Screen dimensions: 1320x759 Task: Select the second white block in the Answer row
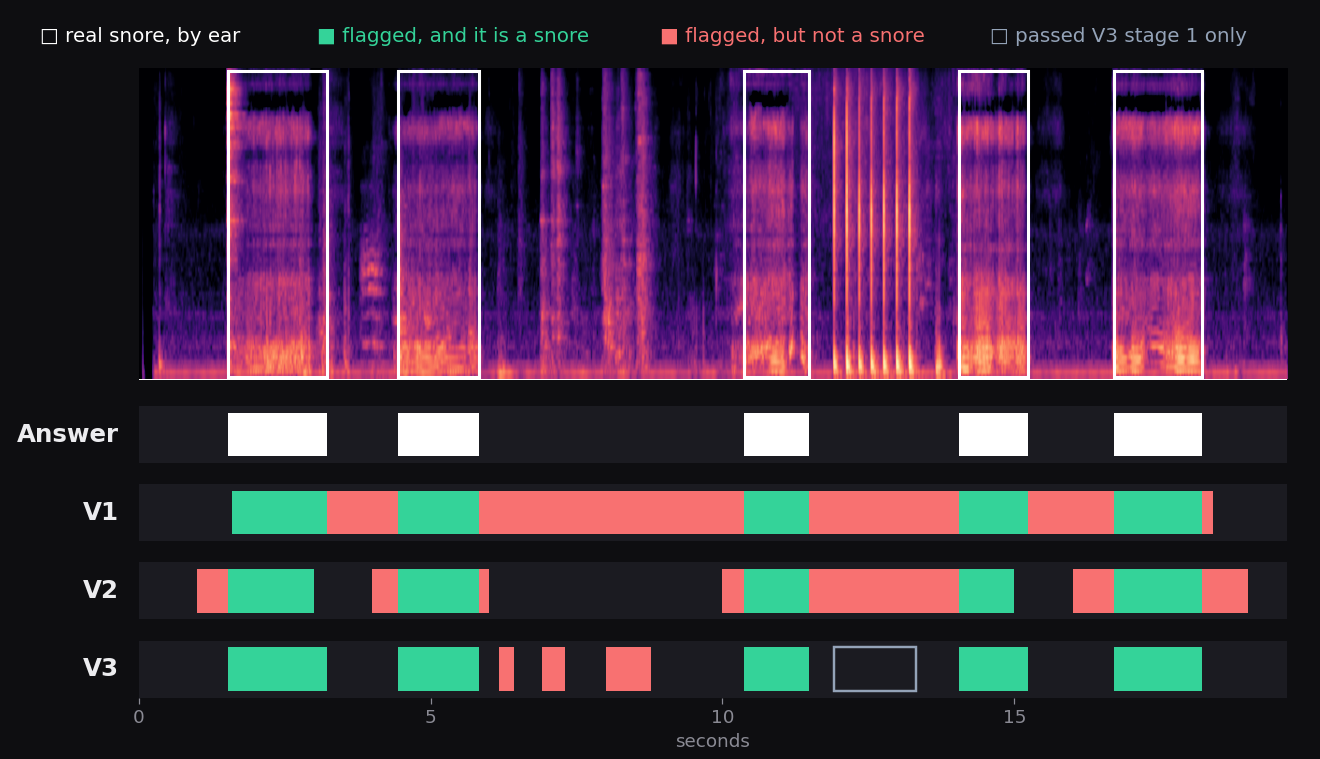(x=438, y=435)
